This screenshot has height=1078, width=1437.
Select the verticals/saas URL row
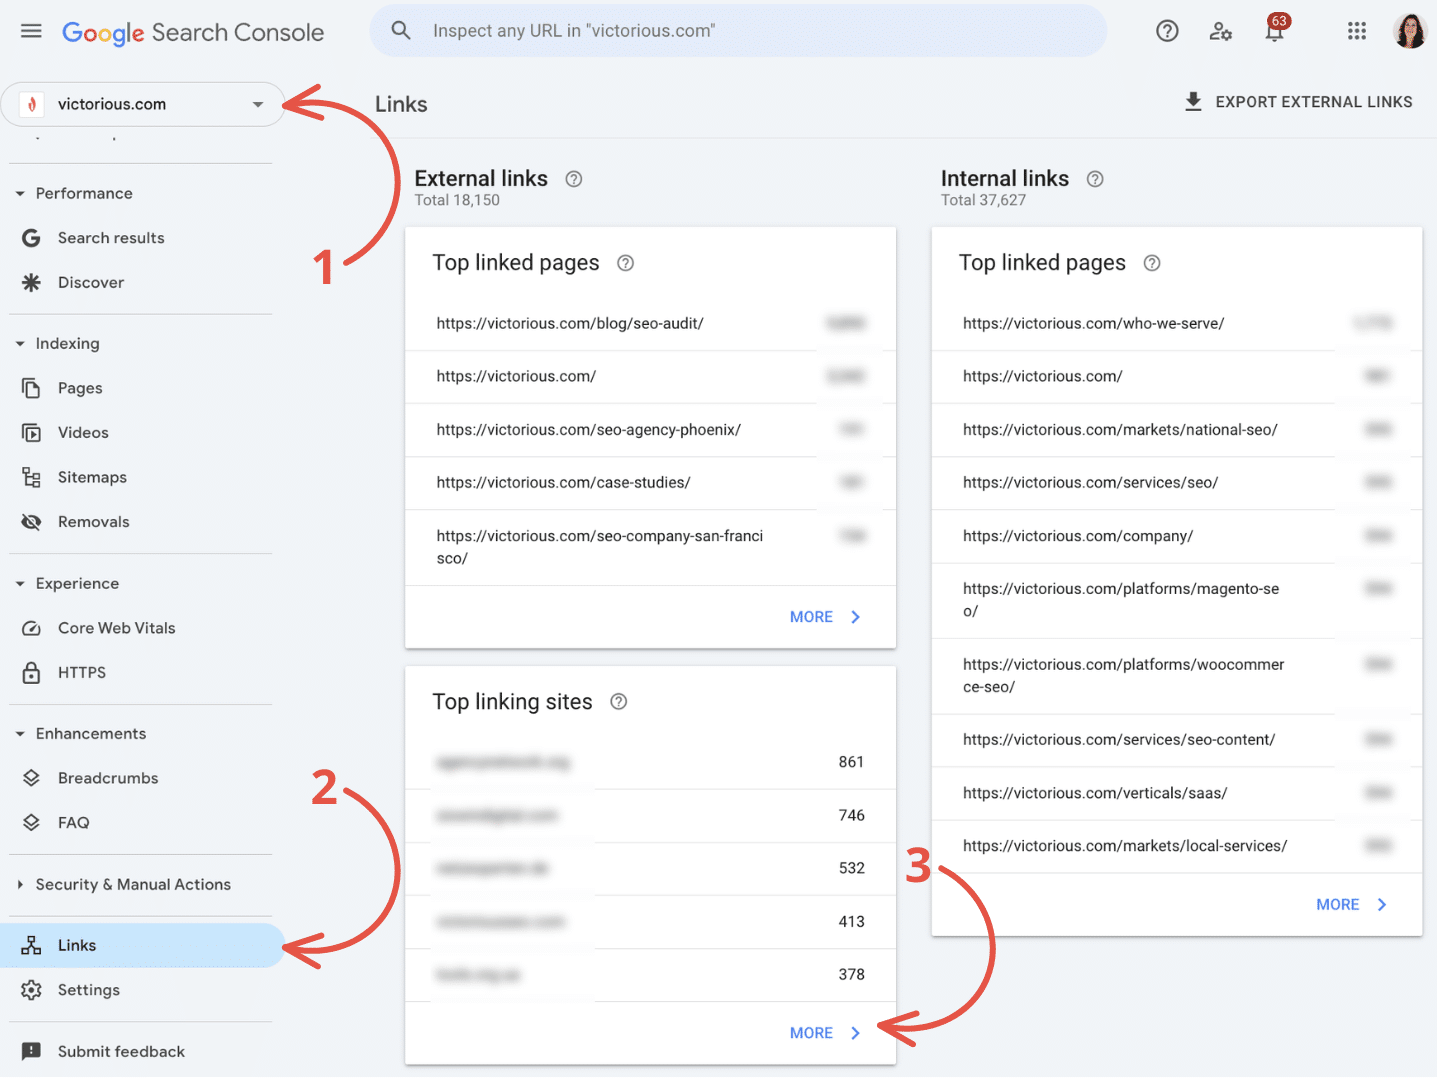tap(1177, 793)
